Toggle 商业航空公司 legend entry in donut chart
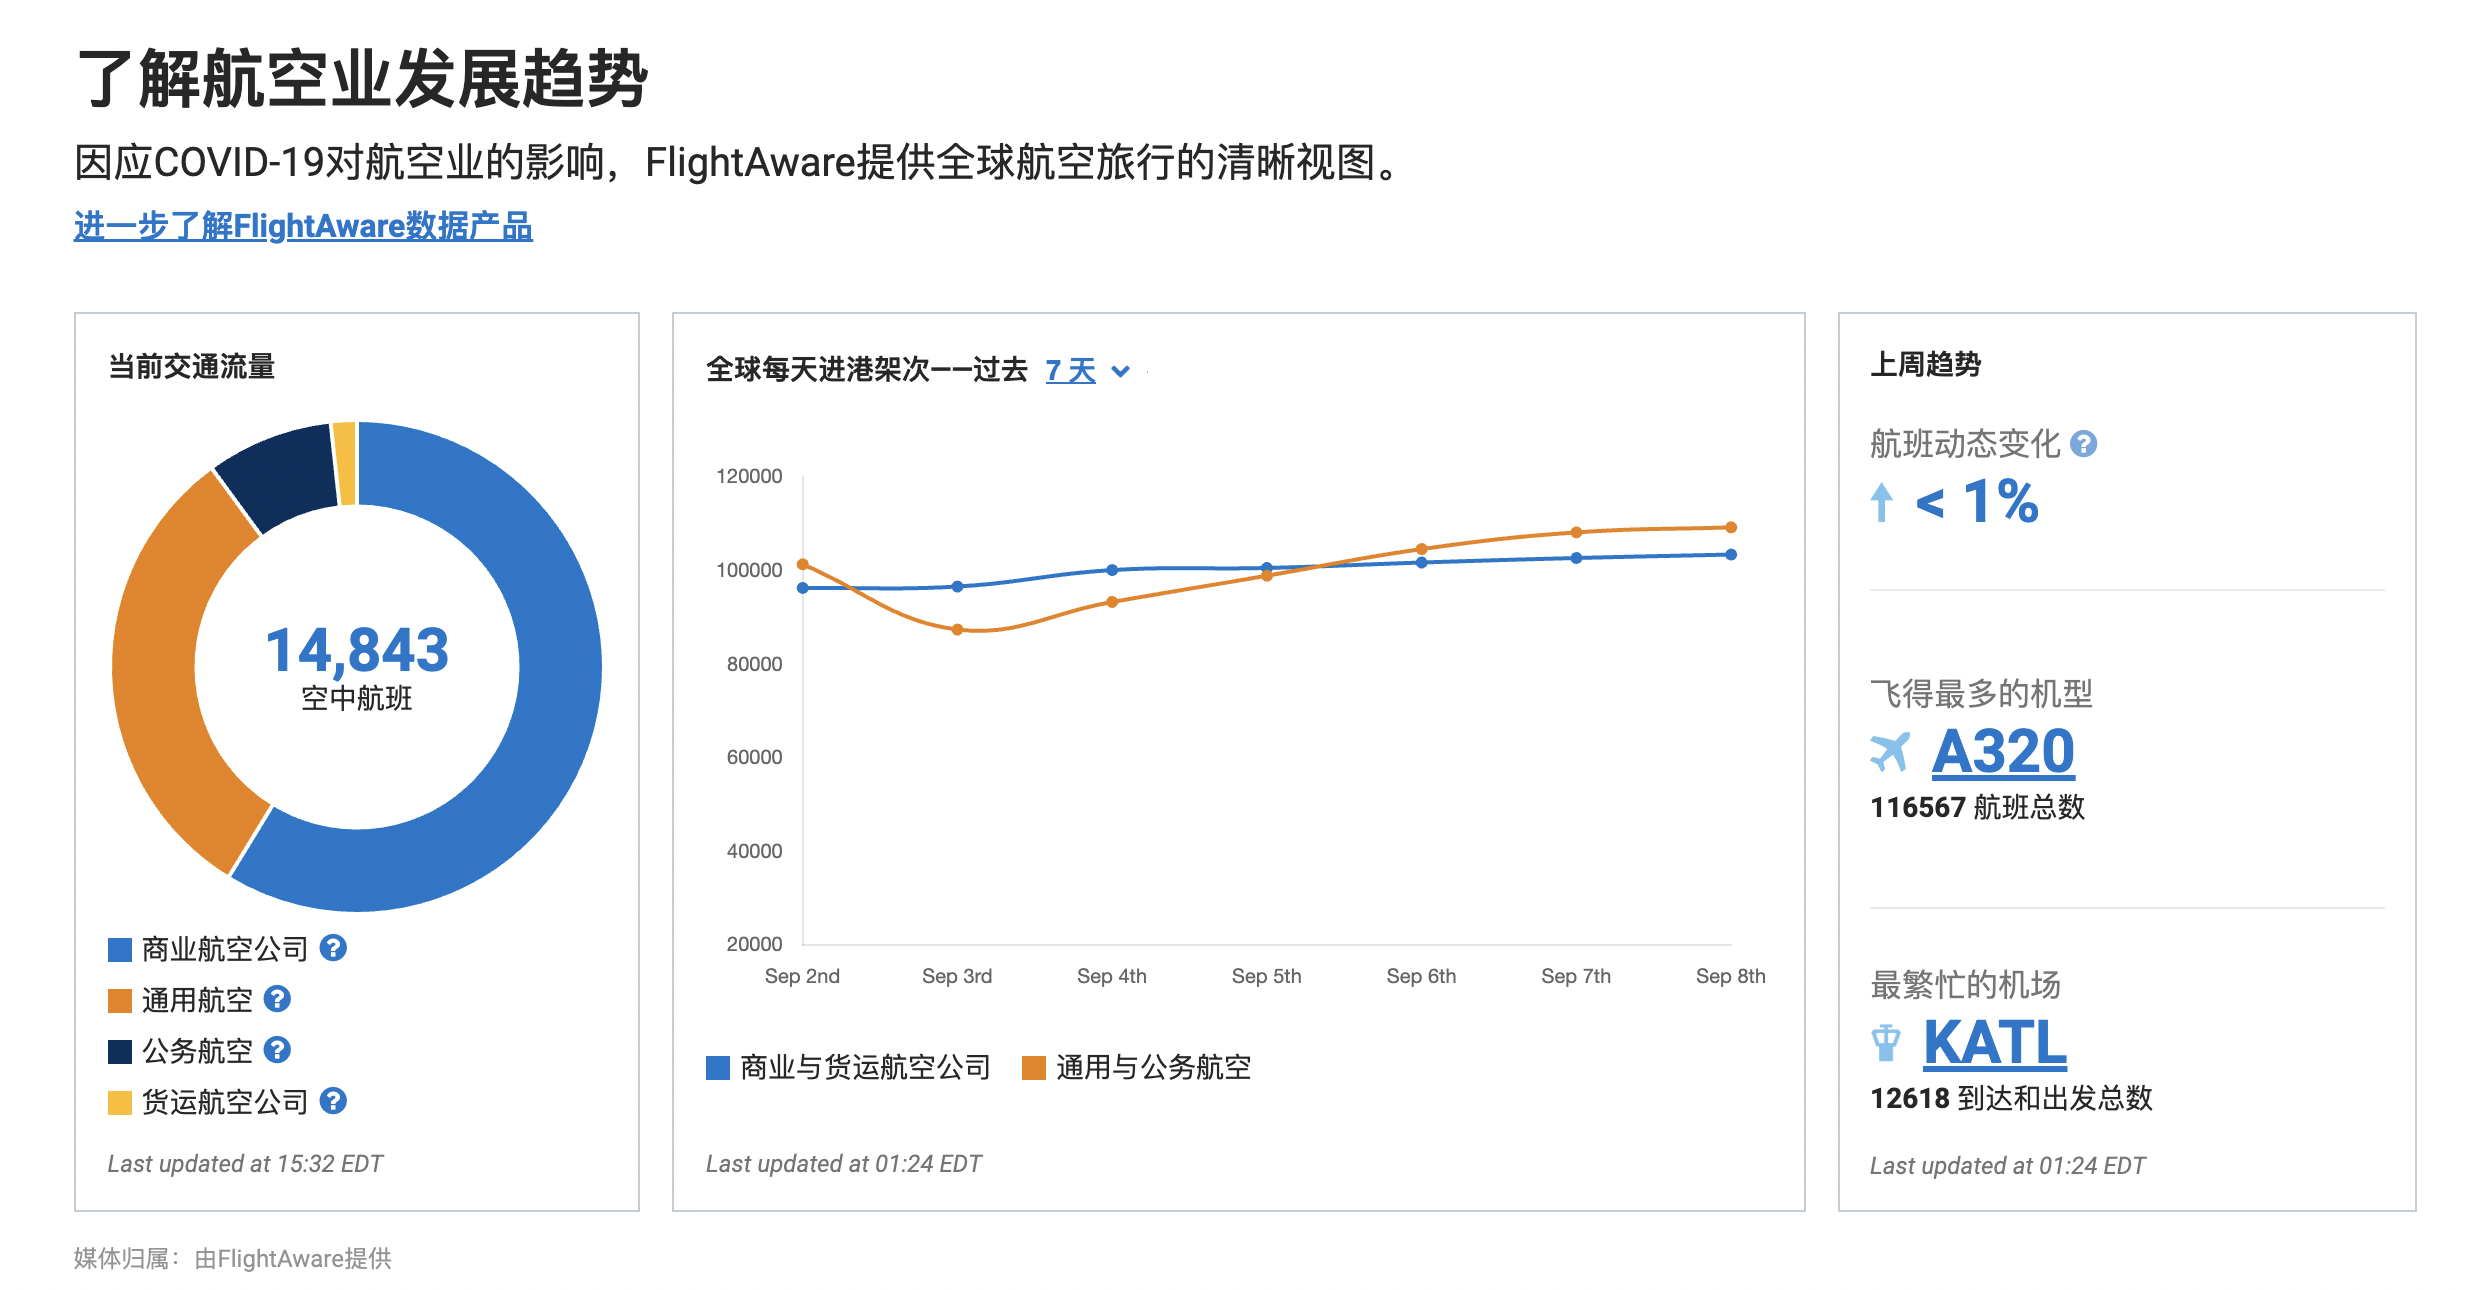The width and height of the screenshot is (2480, 1290). pos(224,949)
